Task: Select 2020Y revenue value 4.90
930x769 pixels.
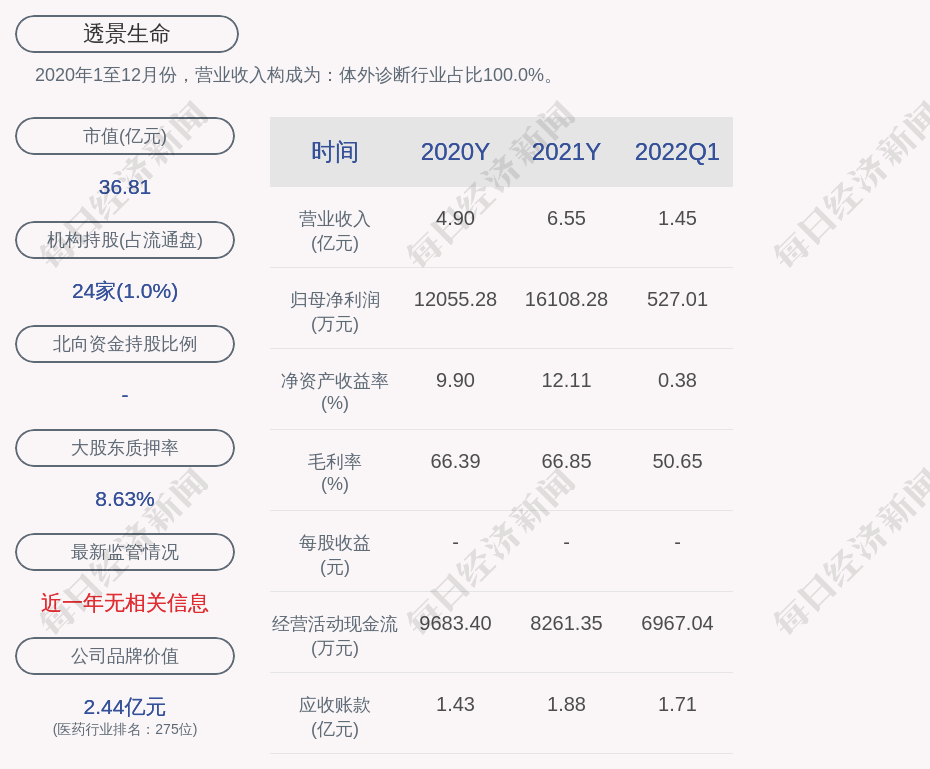Action: click(455, 218)
